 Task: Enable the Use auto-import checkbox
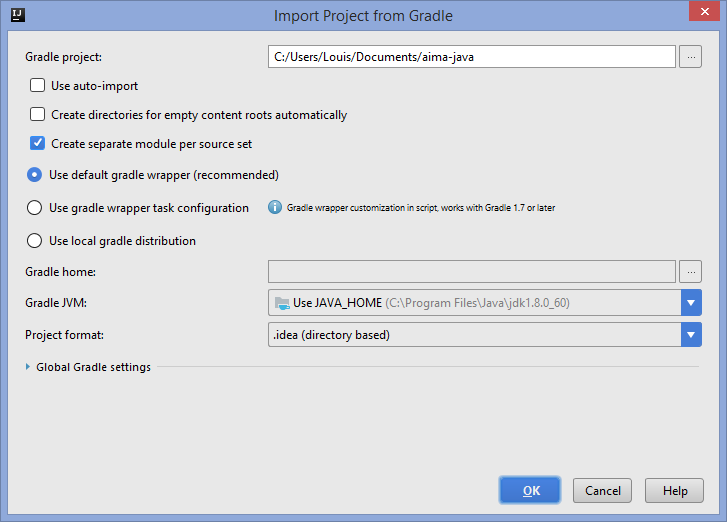(38, 86)
